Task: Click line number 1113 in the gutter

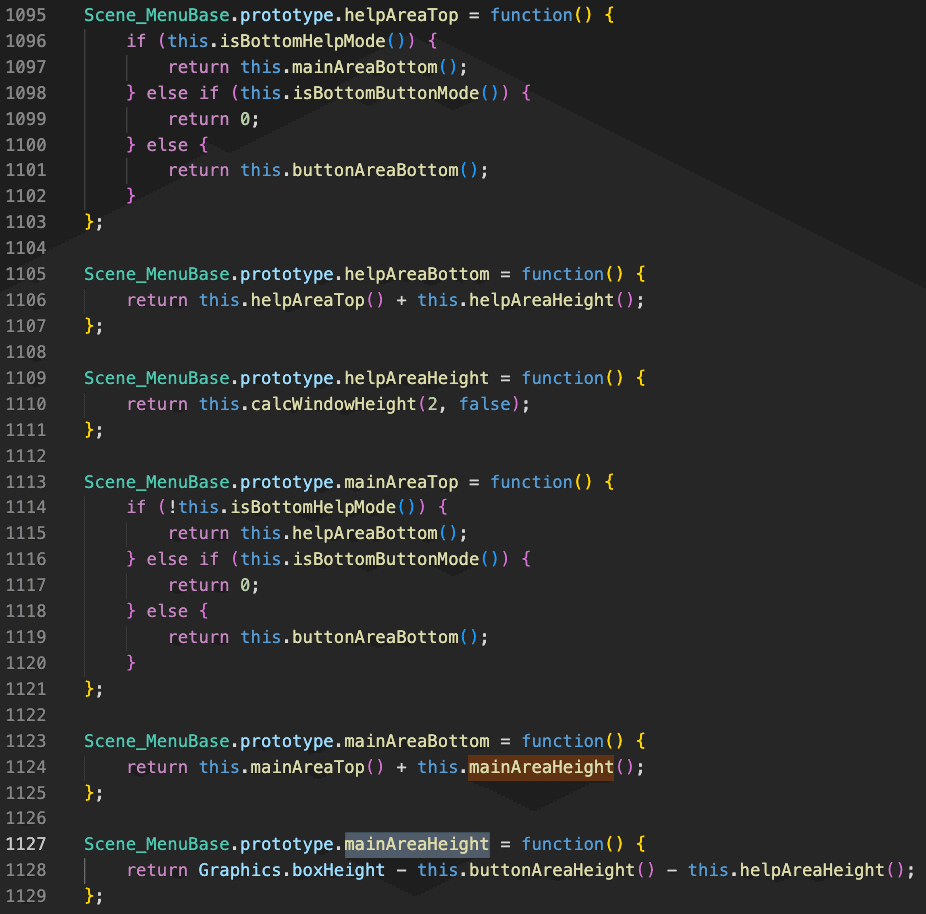Action: click(x=26, y=482)
